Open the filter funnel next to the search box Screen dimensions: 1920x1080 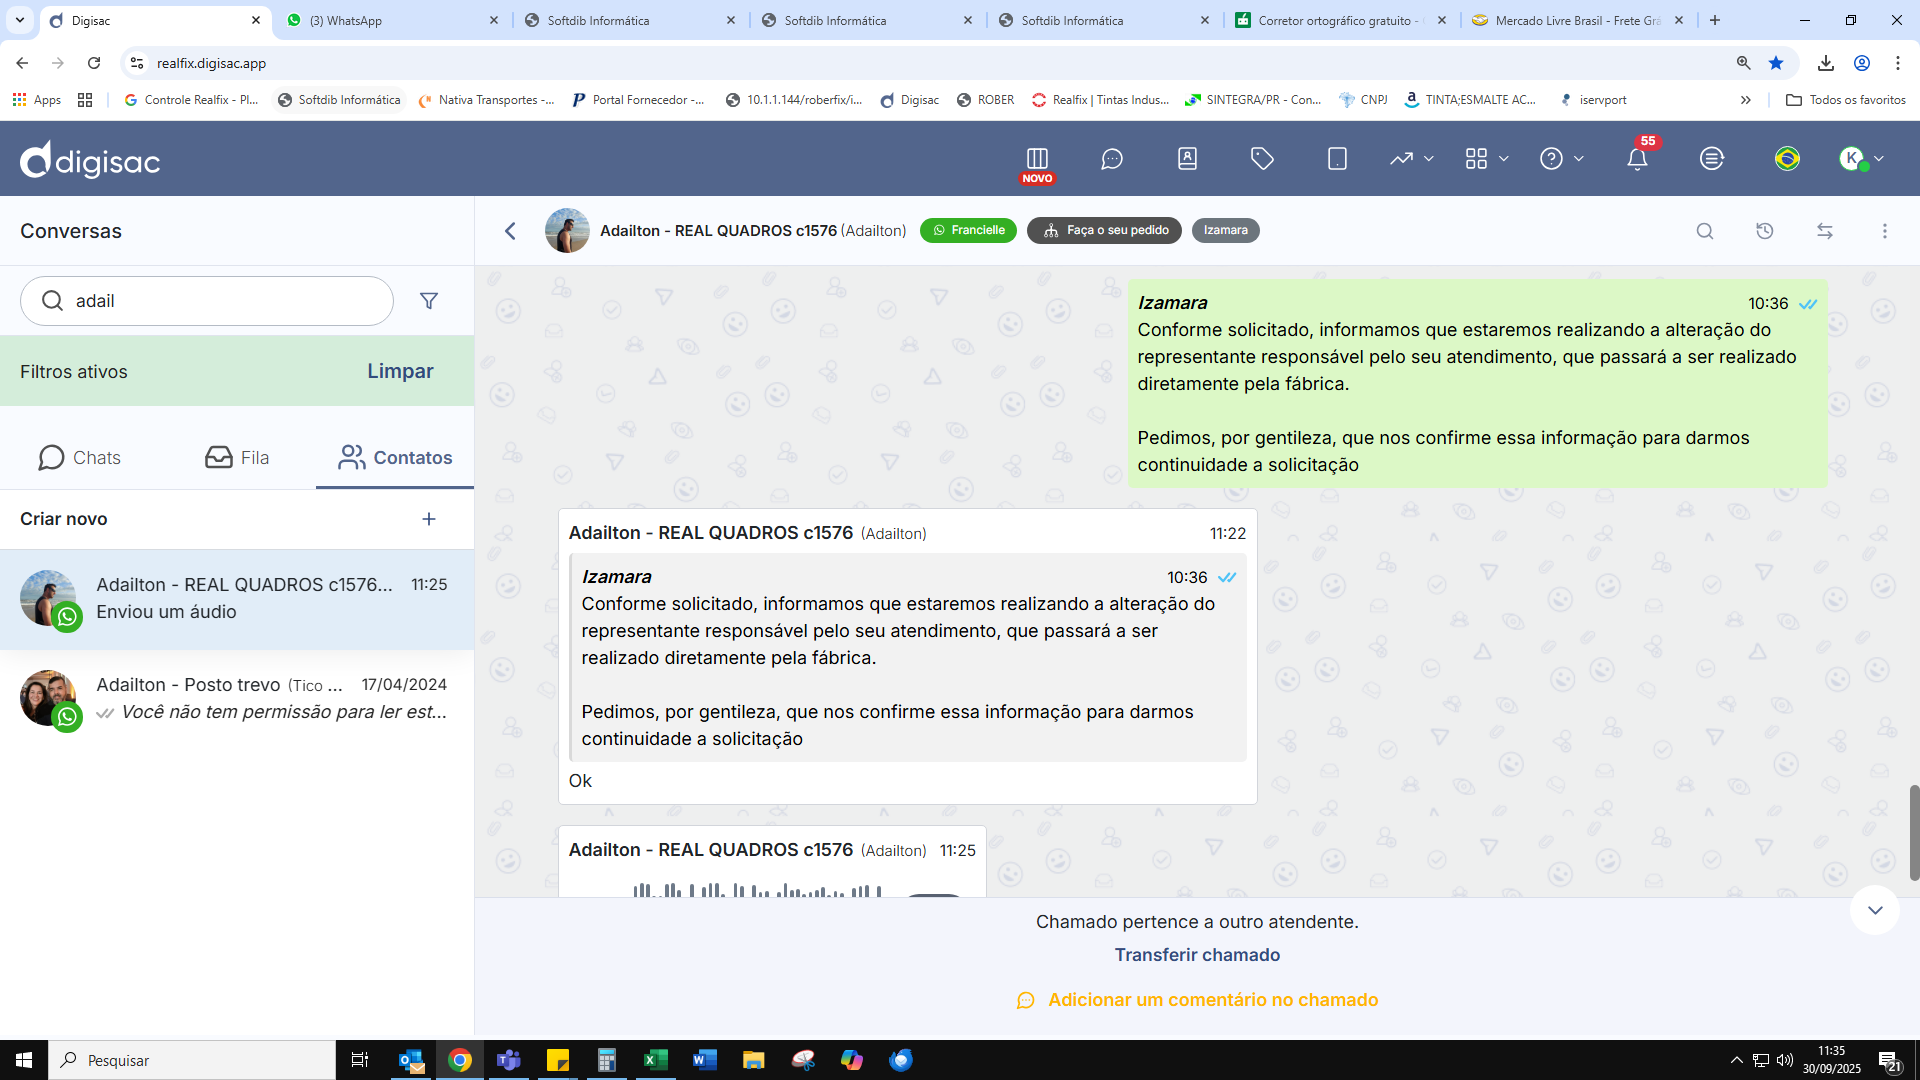(429, 301)
